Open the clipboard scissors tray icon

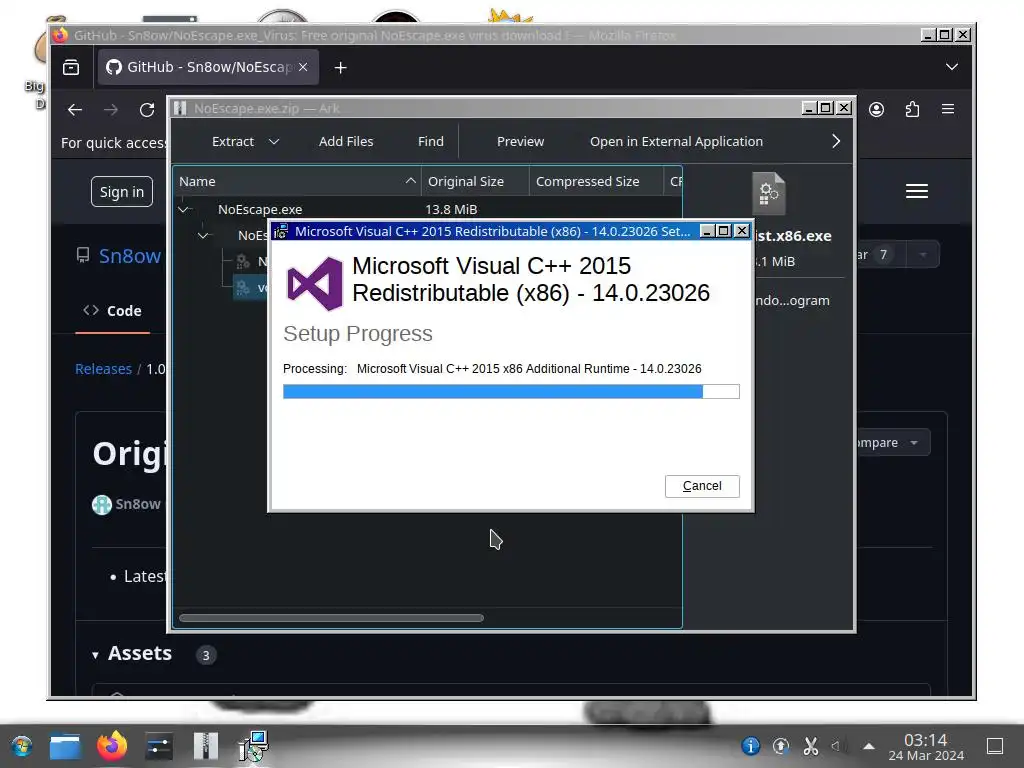[x=810, y=746]
